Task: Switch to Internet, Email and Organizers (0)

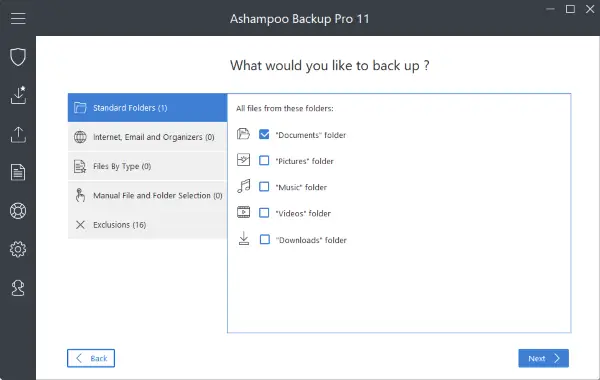Action: tap(147, 137)
